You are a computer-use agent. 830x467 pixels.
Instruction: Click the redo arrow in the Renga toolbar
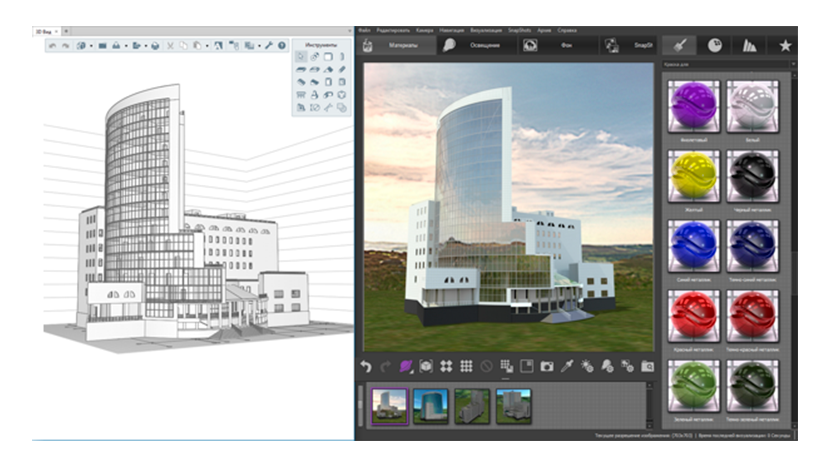[66, 46]
